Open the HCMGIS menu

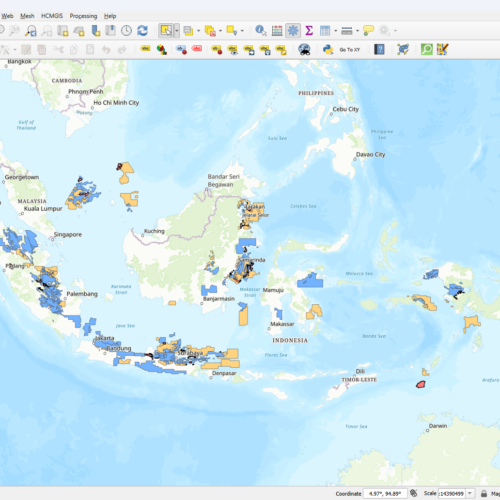pyautogui.click(x=52, y=16)
